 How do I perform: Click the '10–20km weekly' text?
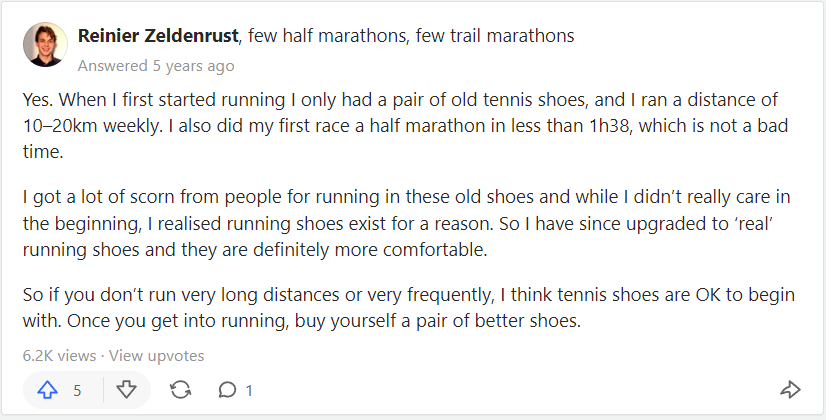[92, 125]
